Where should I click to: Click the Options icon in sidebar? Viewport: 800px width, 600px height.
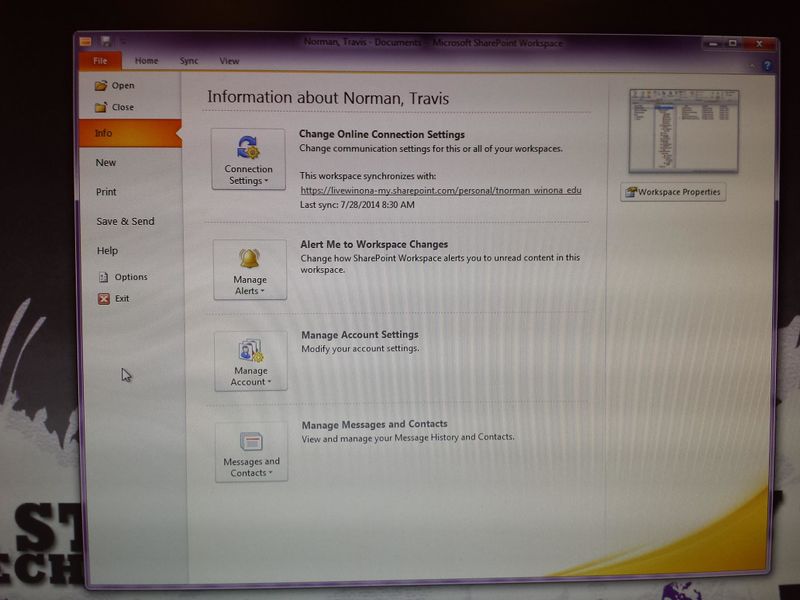[104, 277]
